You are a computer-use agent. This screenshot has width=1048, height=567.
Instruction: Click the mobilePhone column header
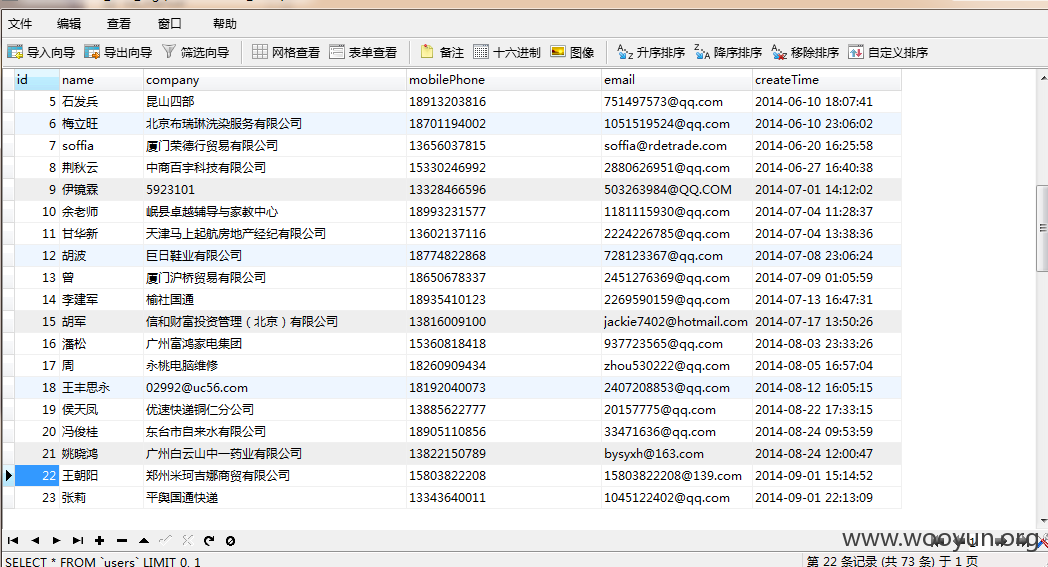click(x=504, y=80)
